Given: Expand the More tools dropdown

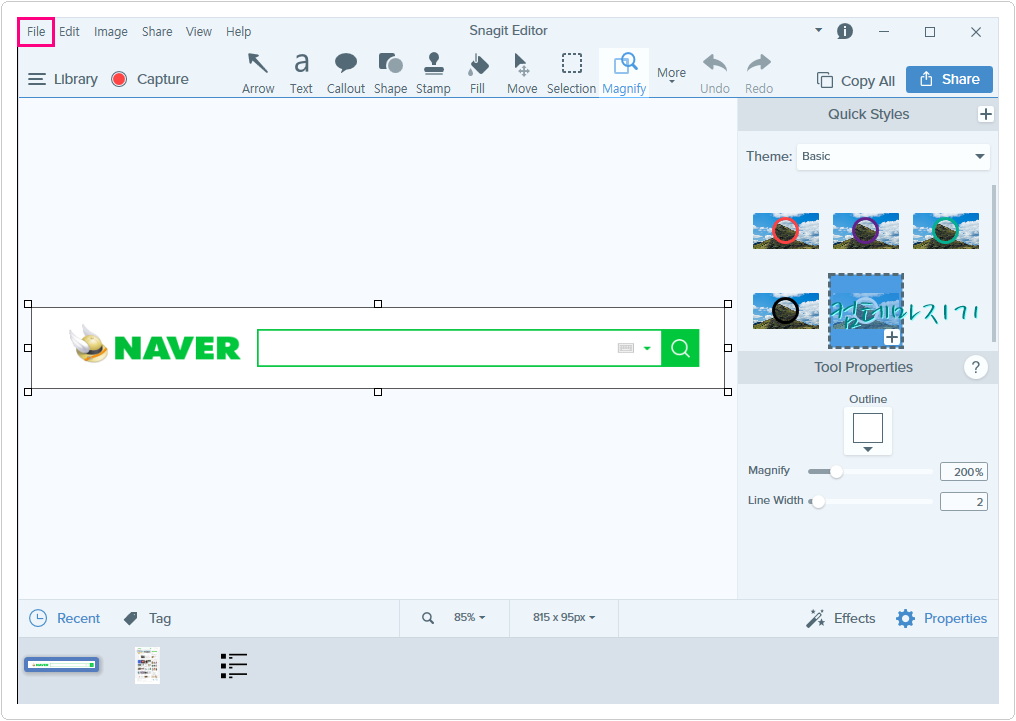Looking at the screenshot, I should (x=671, y=75).
